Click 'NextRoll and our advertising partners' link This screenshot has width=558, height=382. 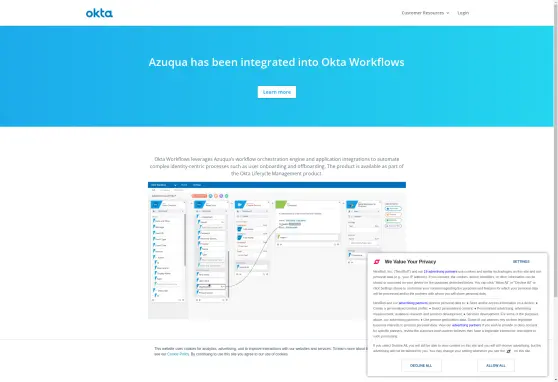[x=413, y=303]
